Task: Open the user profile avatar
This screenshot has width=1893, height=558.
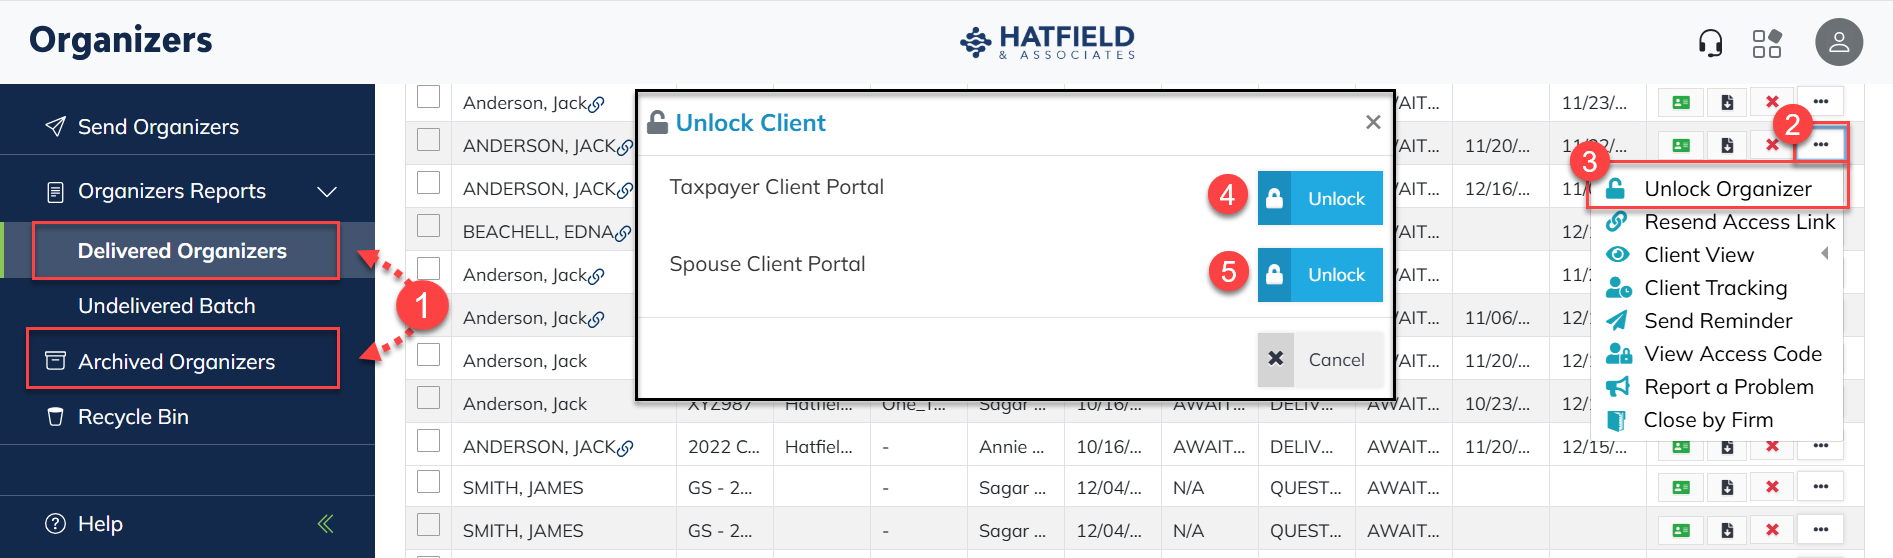Action: [x=1839, y=42]
